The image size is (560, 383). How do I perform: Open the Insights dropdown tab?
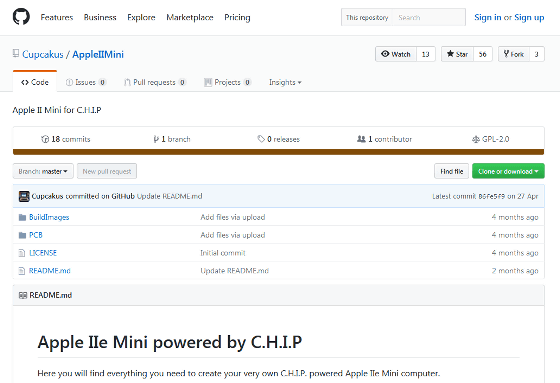tap(285, 82)
